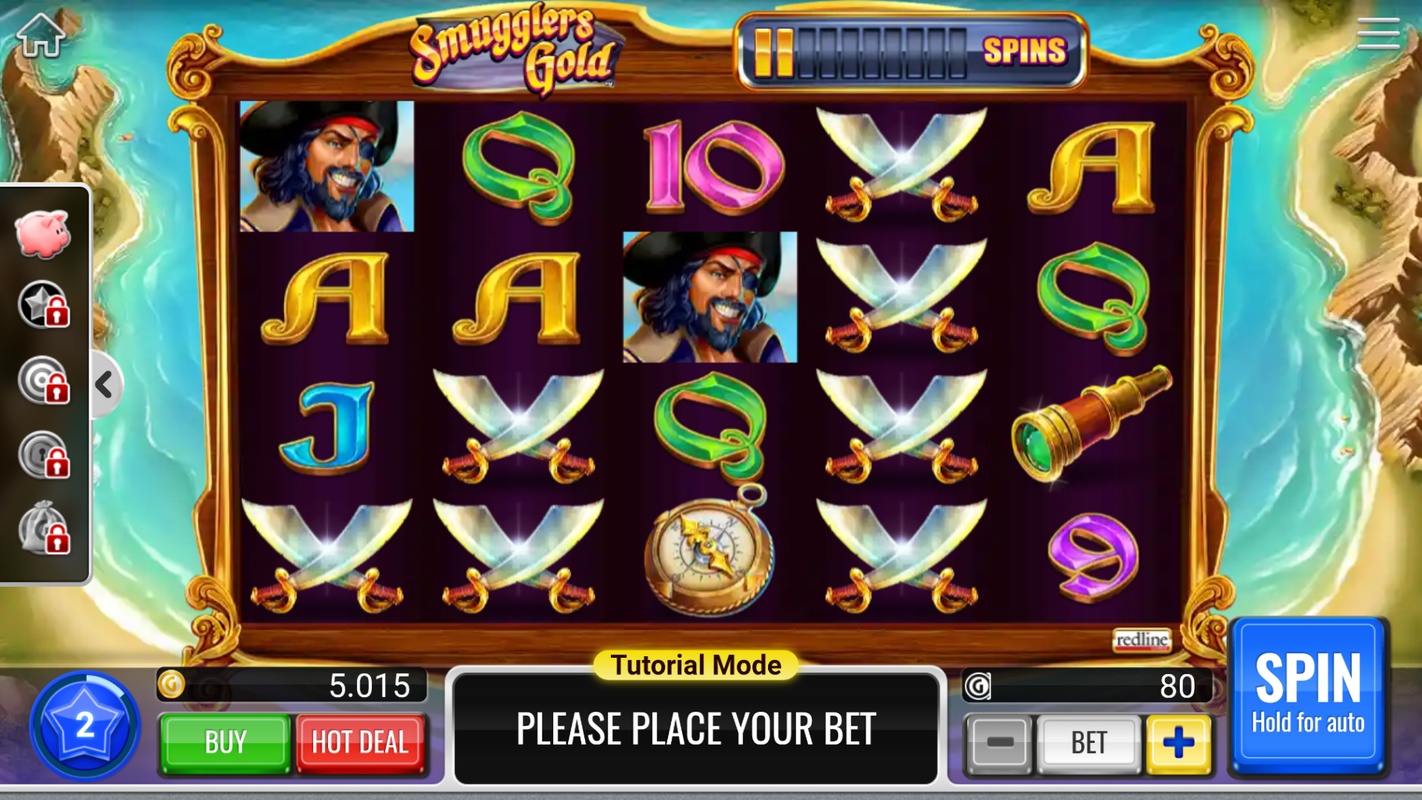The width and height of the screenshot is (1422, 800).
Task: Go to the home screen icon
Action: pos(40,34)
